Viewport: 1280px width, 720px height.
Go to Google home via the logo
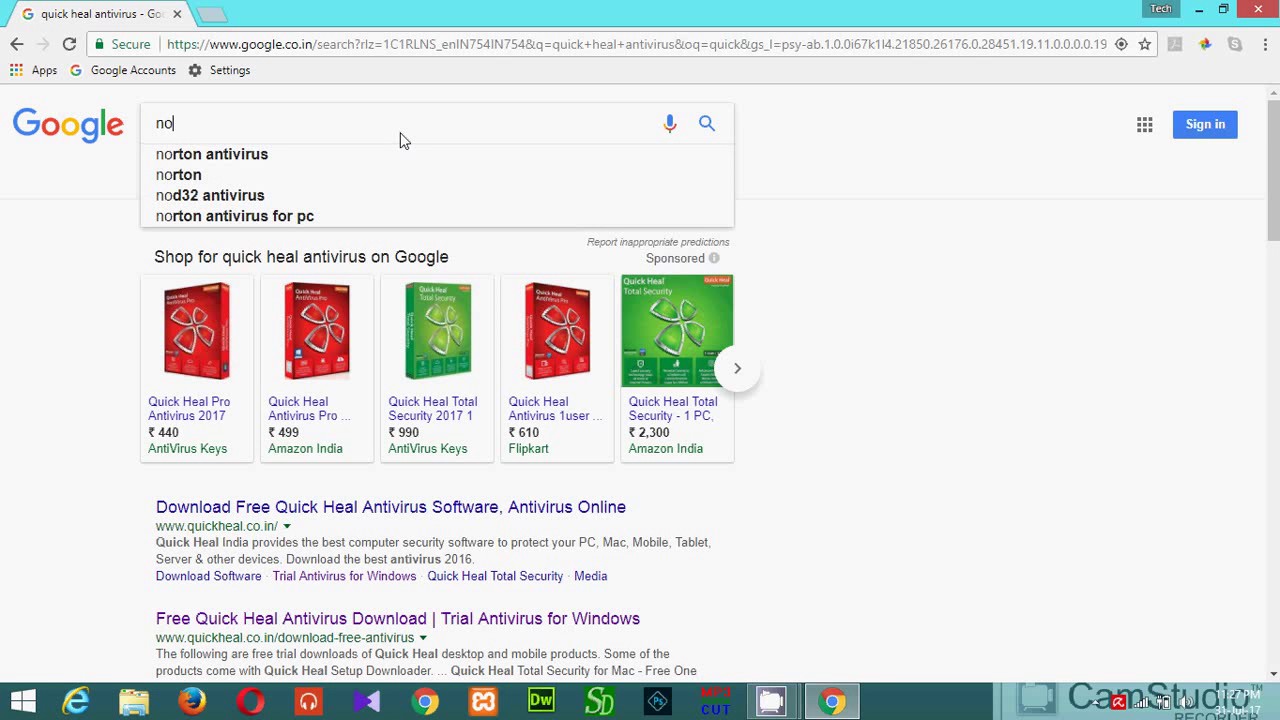click(68, 124)
